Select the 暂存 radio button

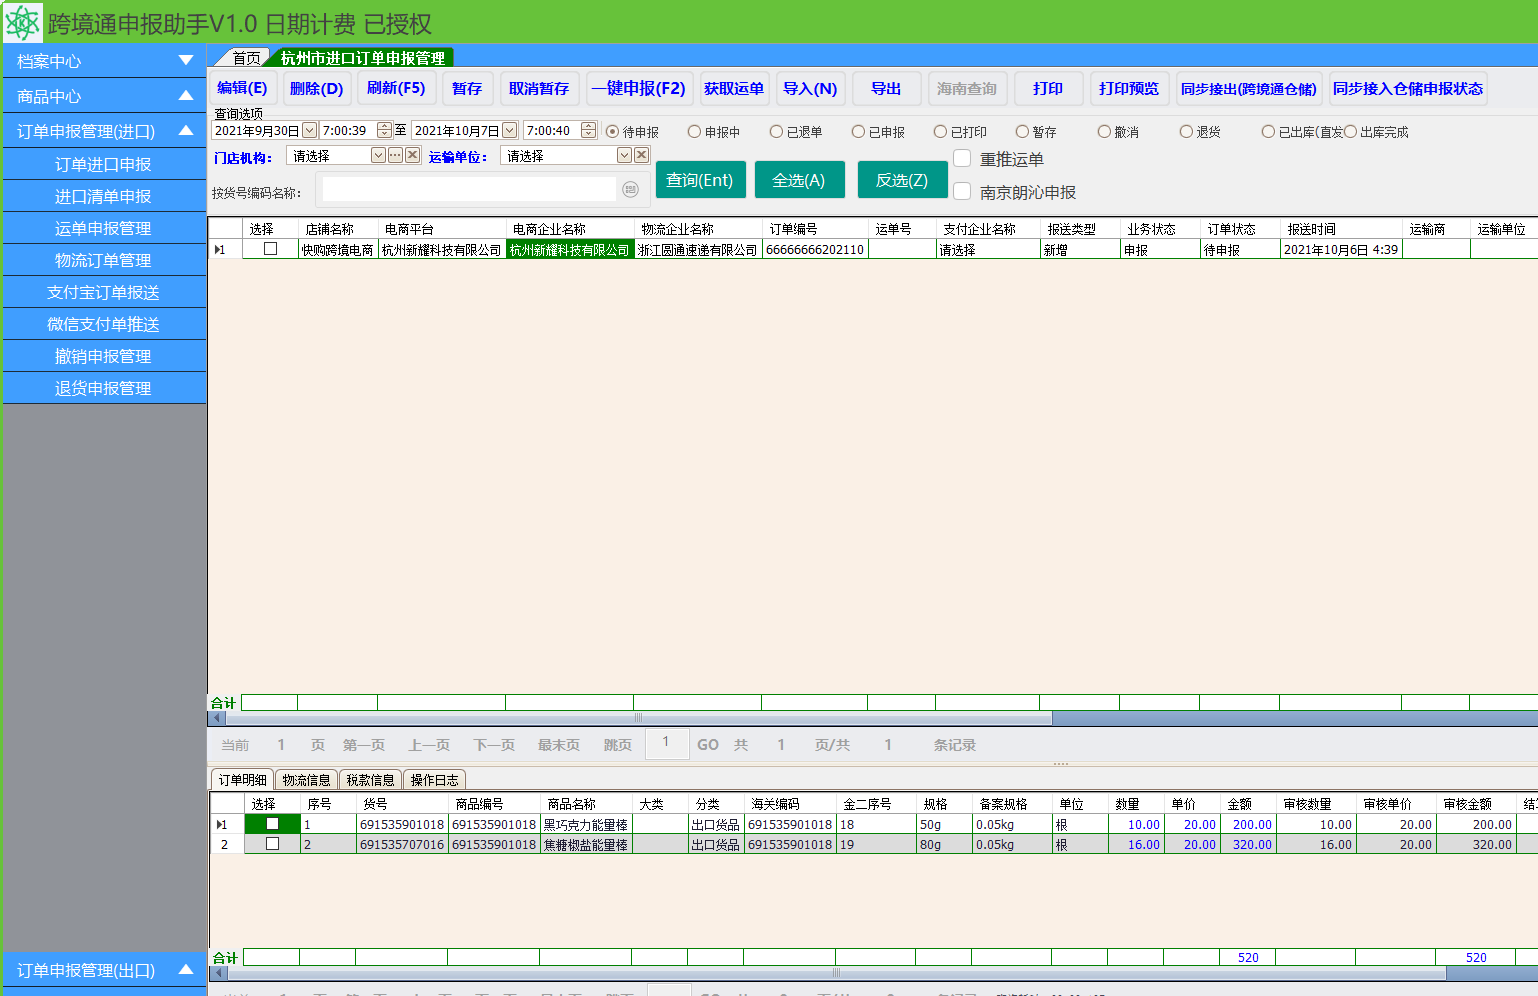[x=1022, y=132]
